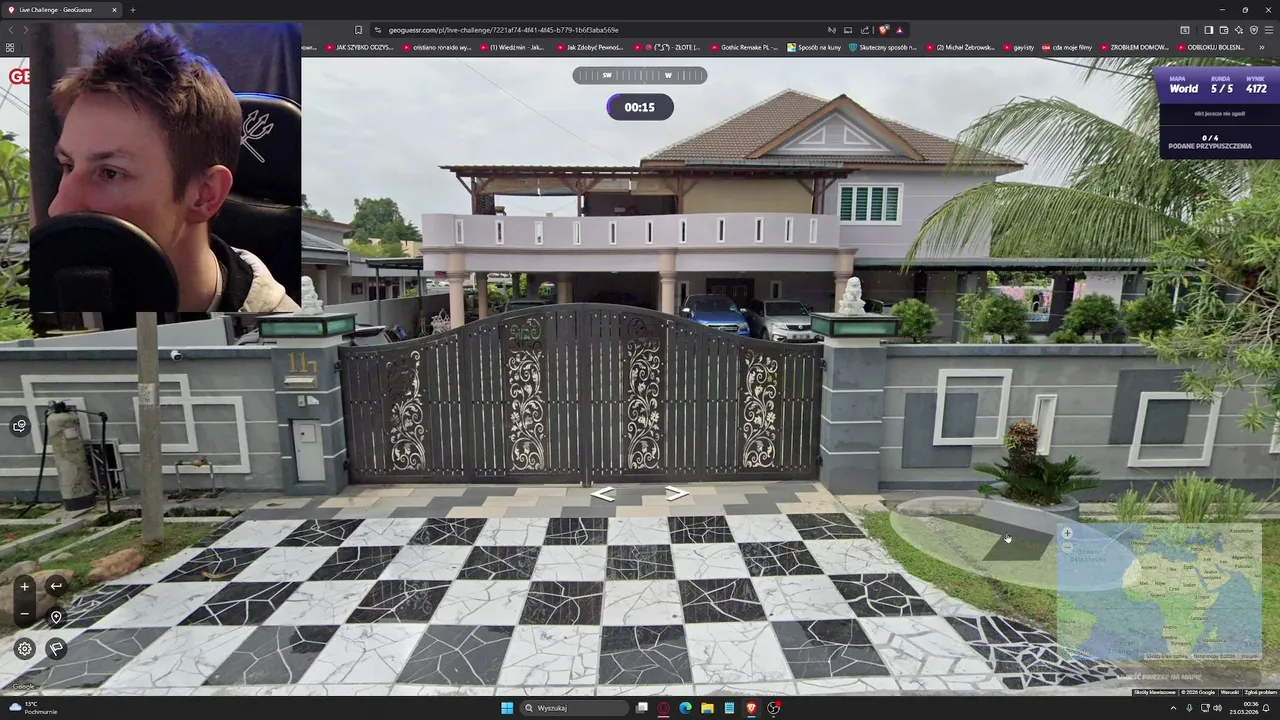Bookmark this page icon in address bar
This screenshot has height=720, width=1280.
pos(359,30)
